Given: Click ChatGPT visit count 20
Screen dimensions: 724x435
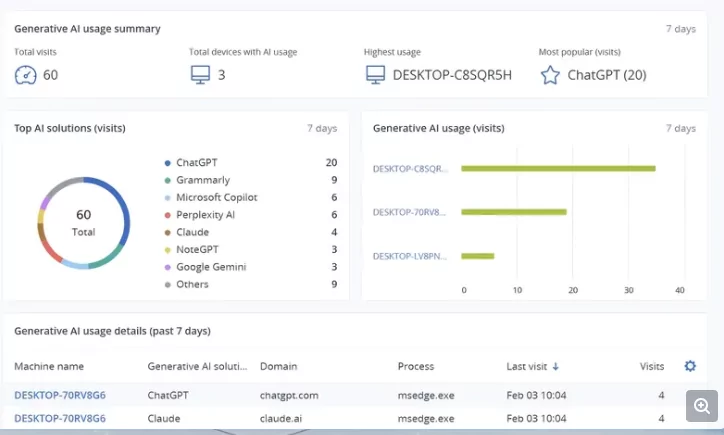Looking at the screenshot, I should (331, 163).
